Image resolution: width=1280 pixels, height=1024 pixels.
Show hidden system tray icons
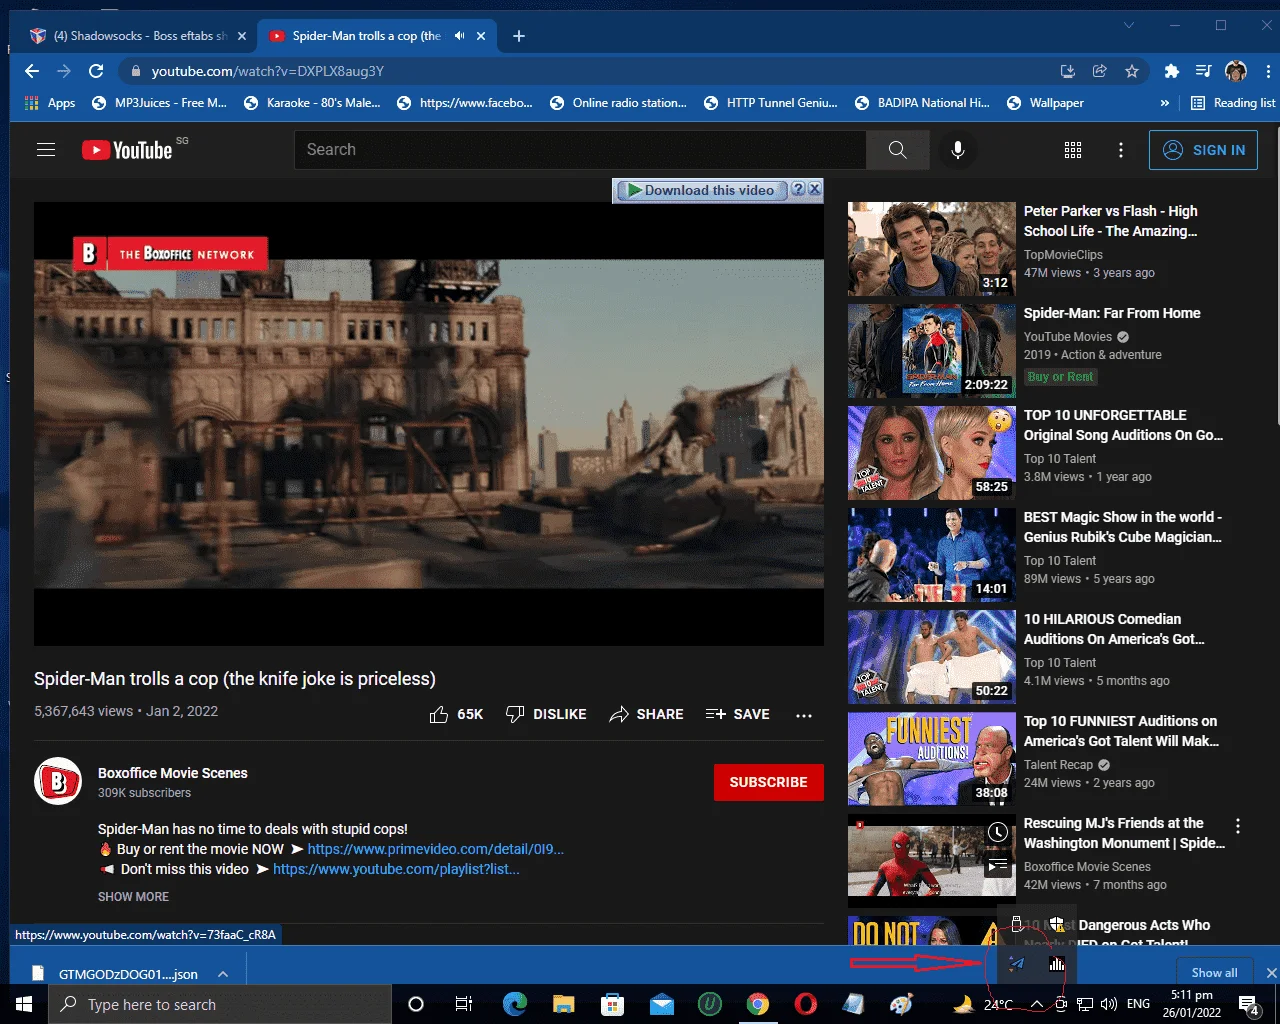pos(1037,1004)
